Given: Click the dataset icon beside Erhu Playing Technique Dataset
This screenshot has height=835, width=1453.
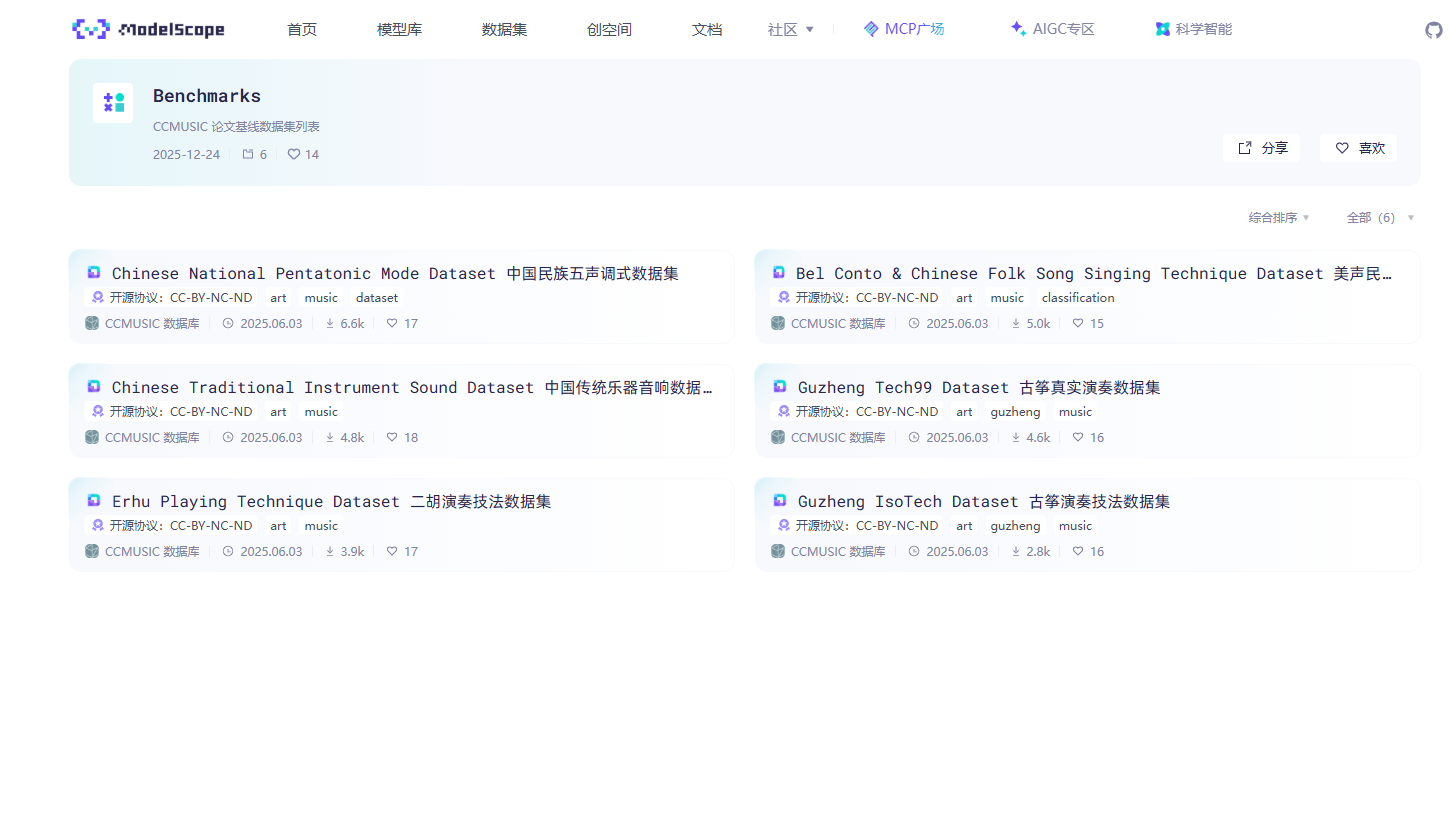Looking at the screenshot, I should coord(93,500).
